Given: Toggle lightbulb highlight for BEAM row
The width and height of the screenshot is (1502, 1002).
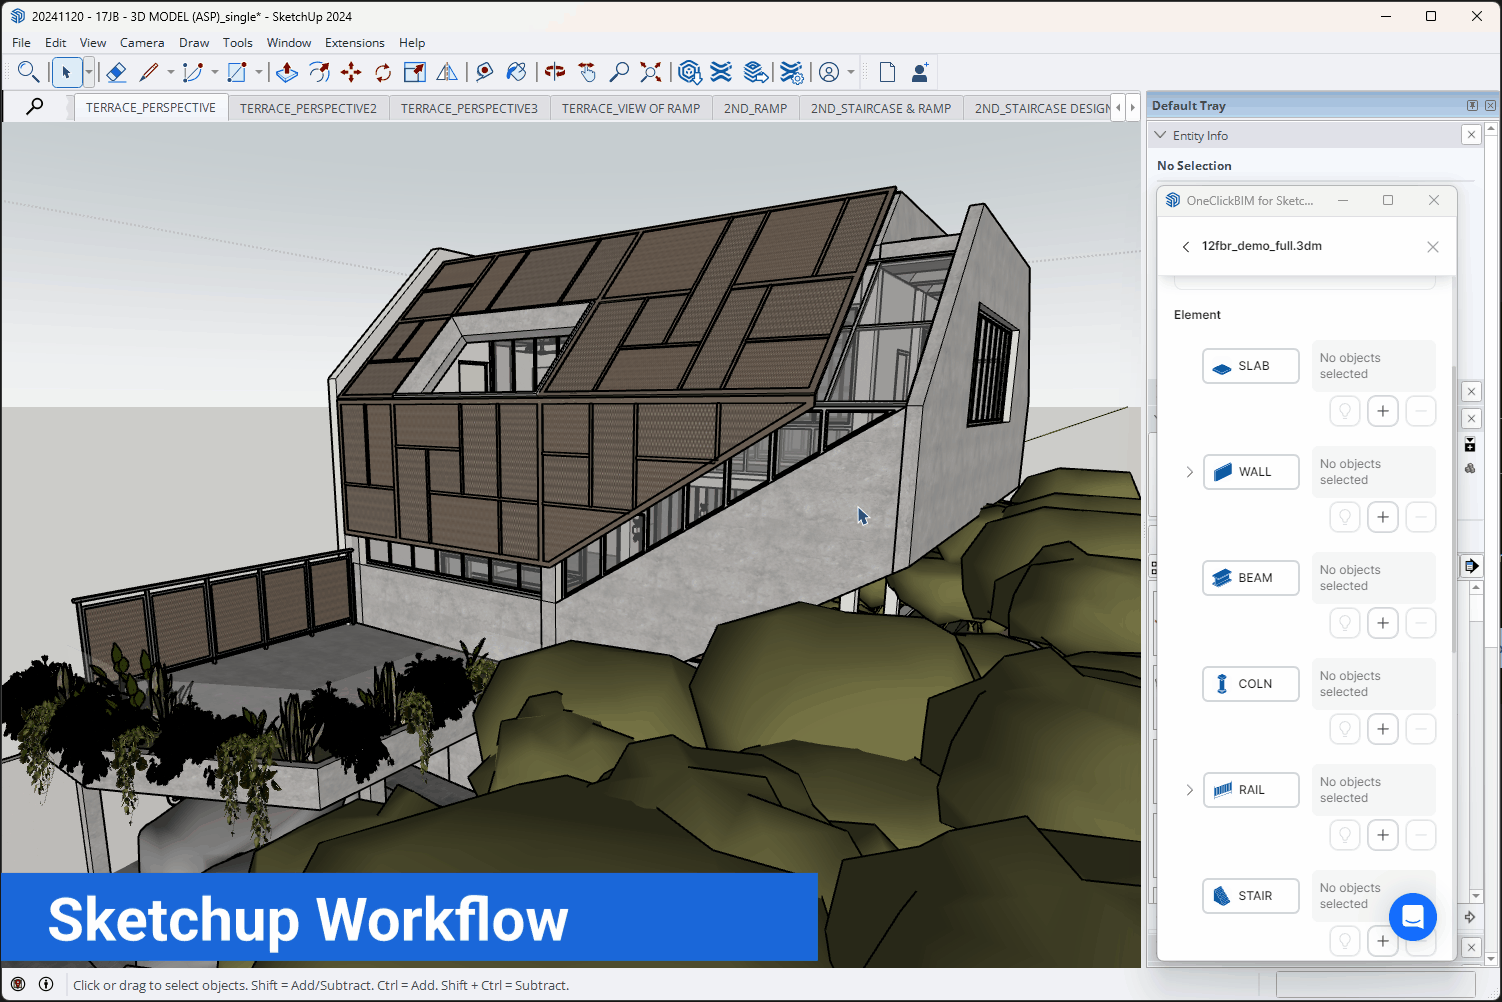Looking at the screenshot, I should (1345, 623).
